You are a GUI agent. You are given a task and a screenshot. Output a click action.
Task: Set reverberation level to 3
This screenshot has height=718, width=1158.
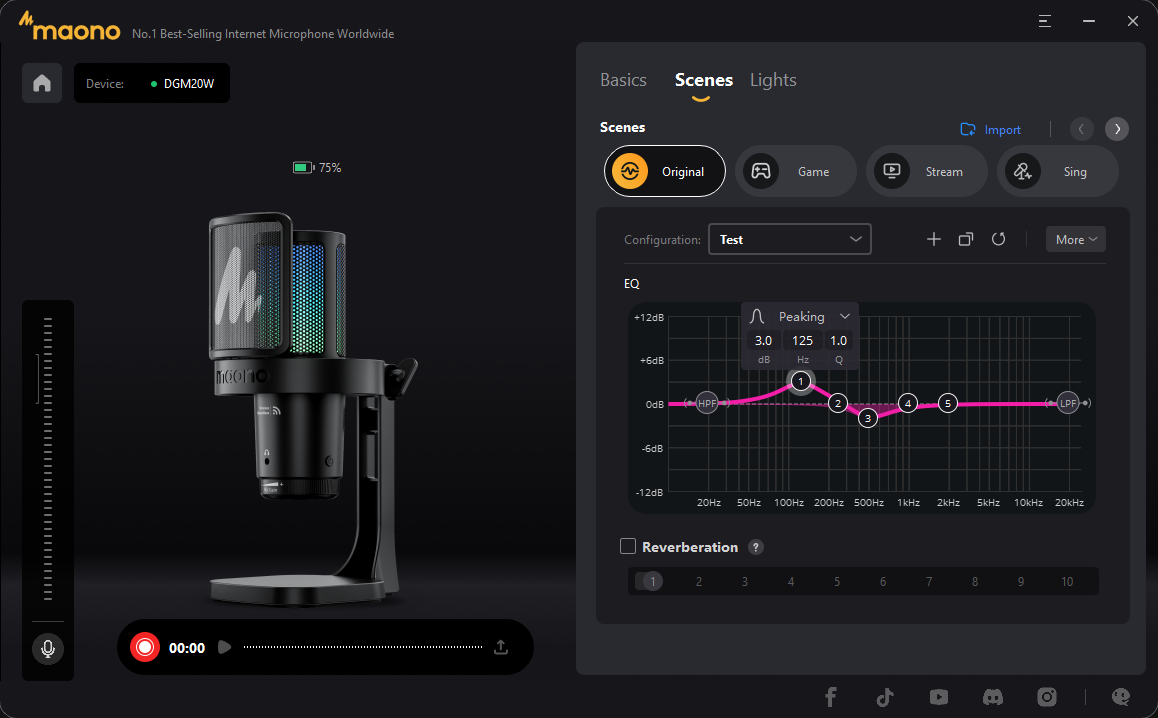tap(744, 581)
